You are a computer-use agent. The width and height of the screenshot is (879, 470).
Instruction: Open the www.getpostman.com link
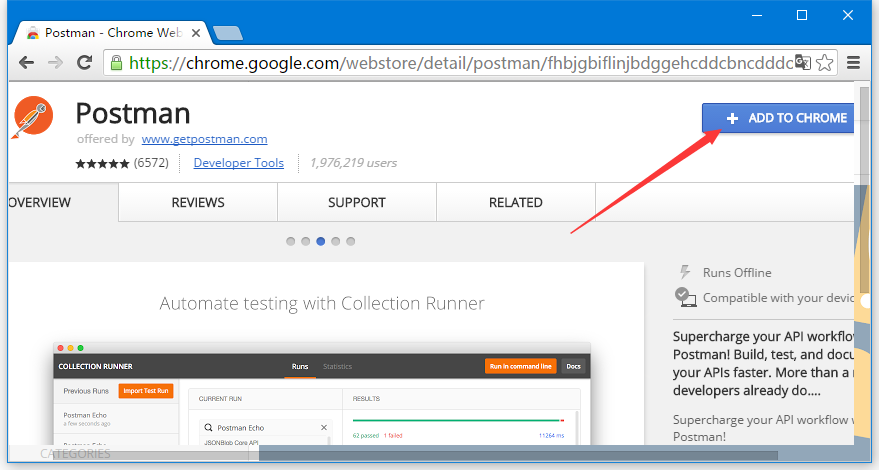click(x=204, y=139)
